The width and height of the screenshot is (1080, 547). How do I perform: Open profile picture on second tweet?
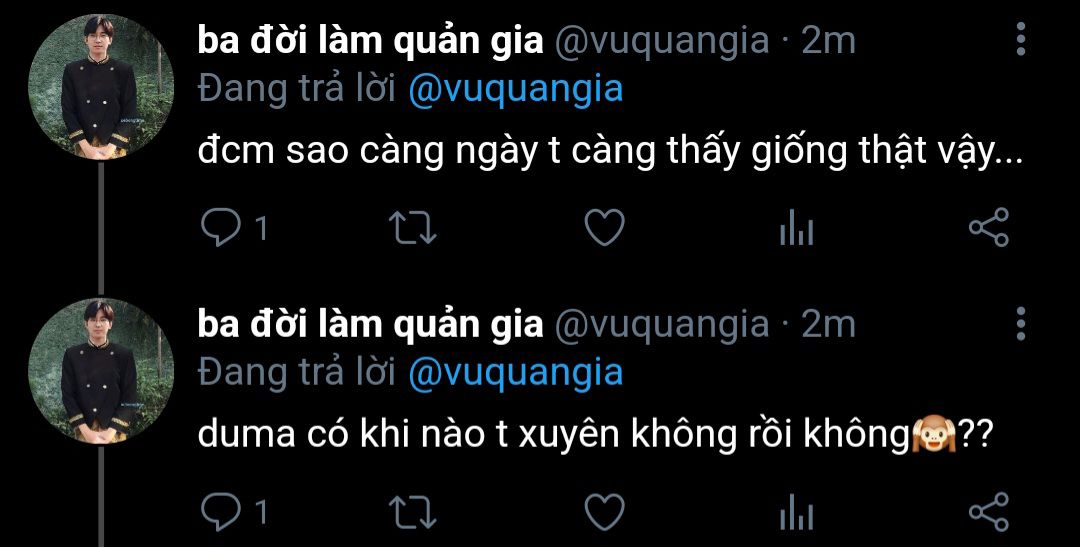tap(101, 371)
